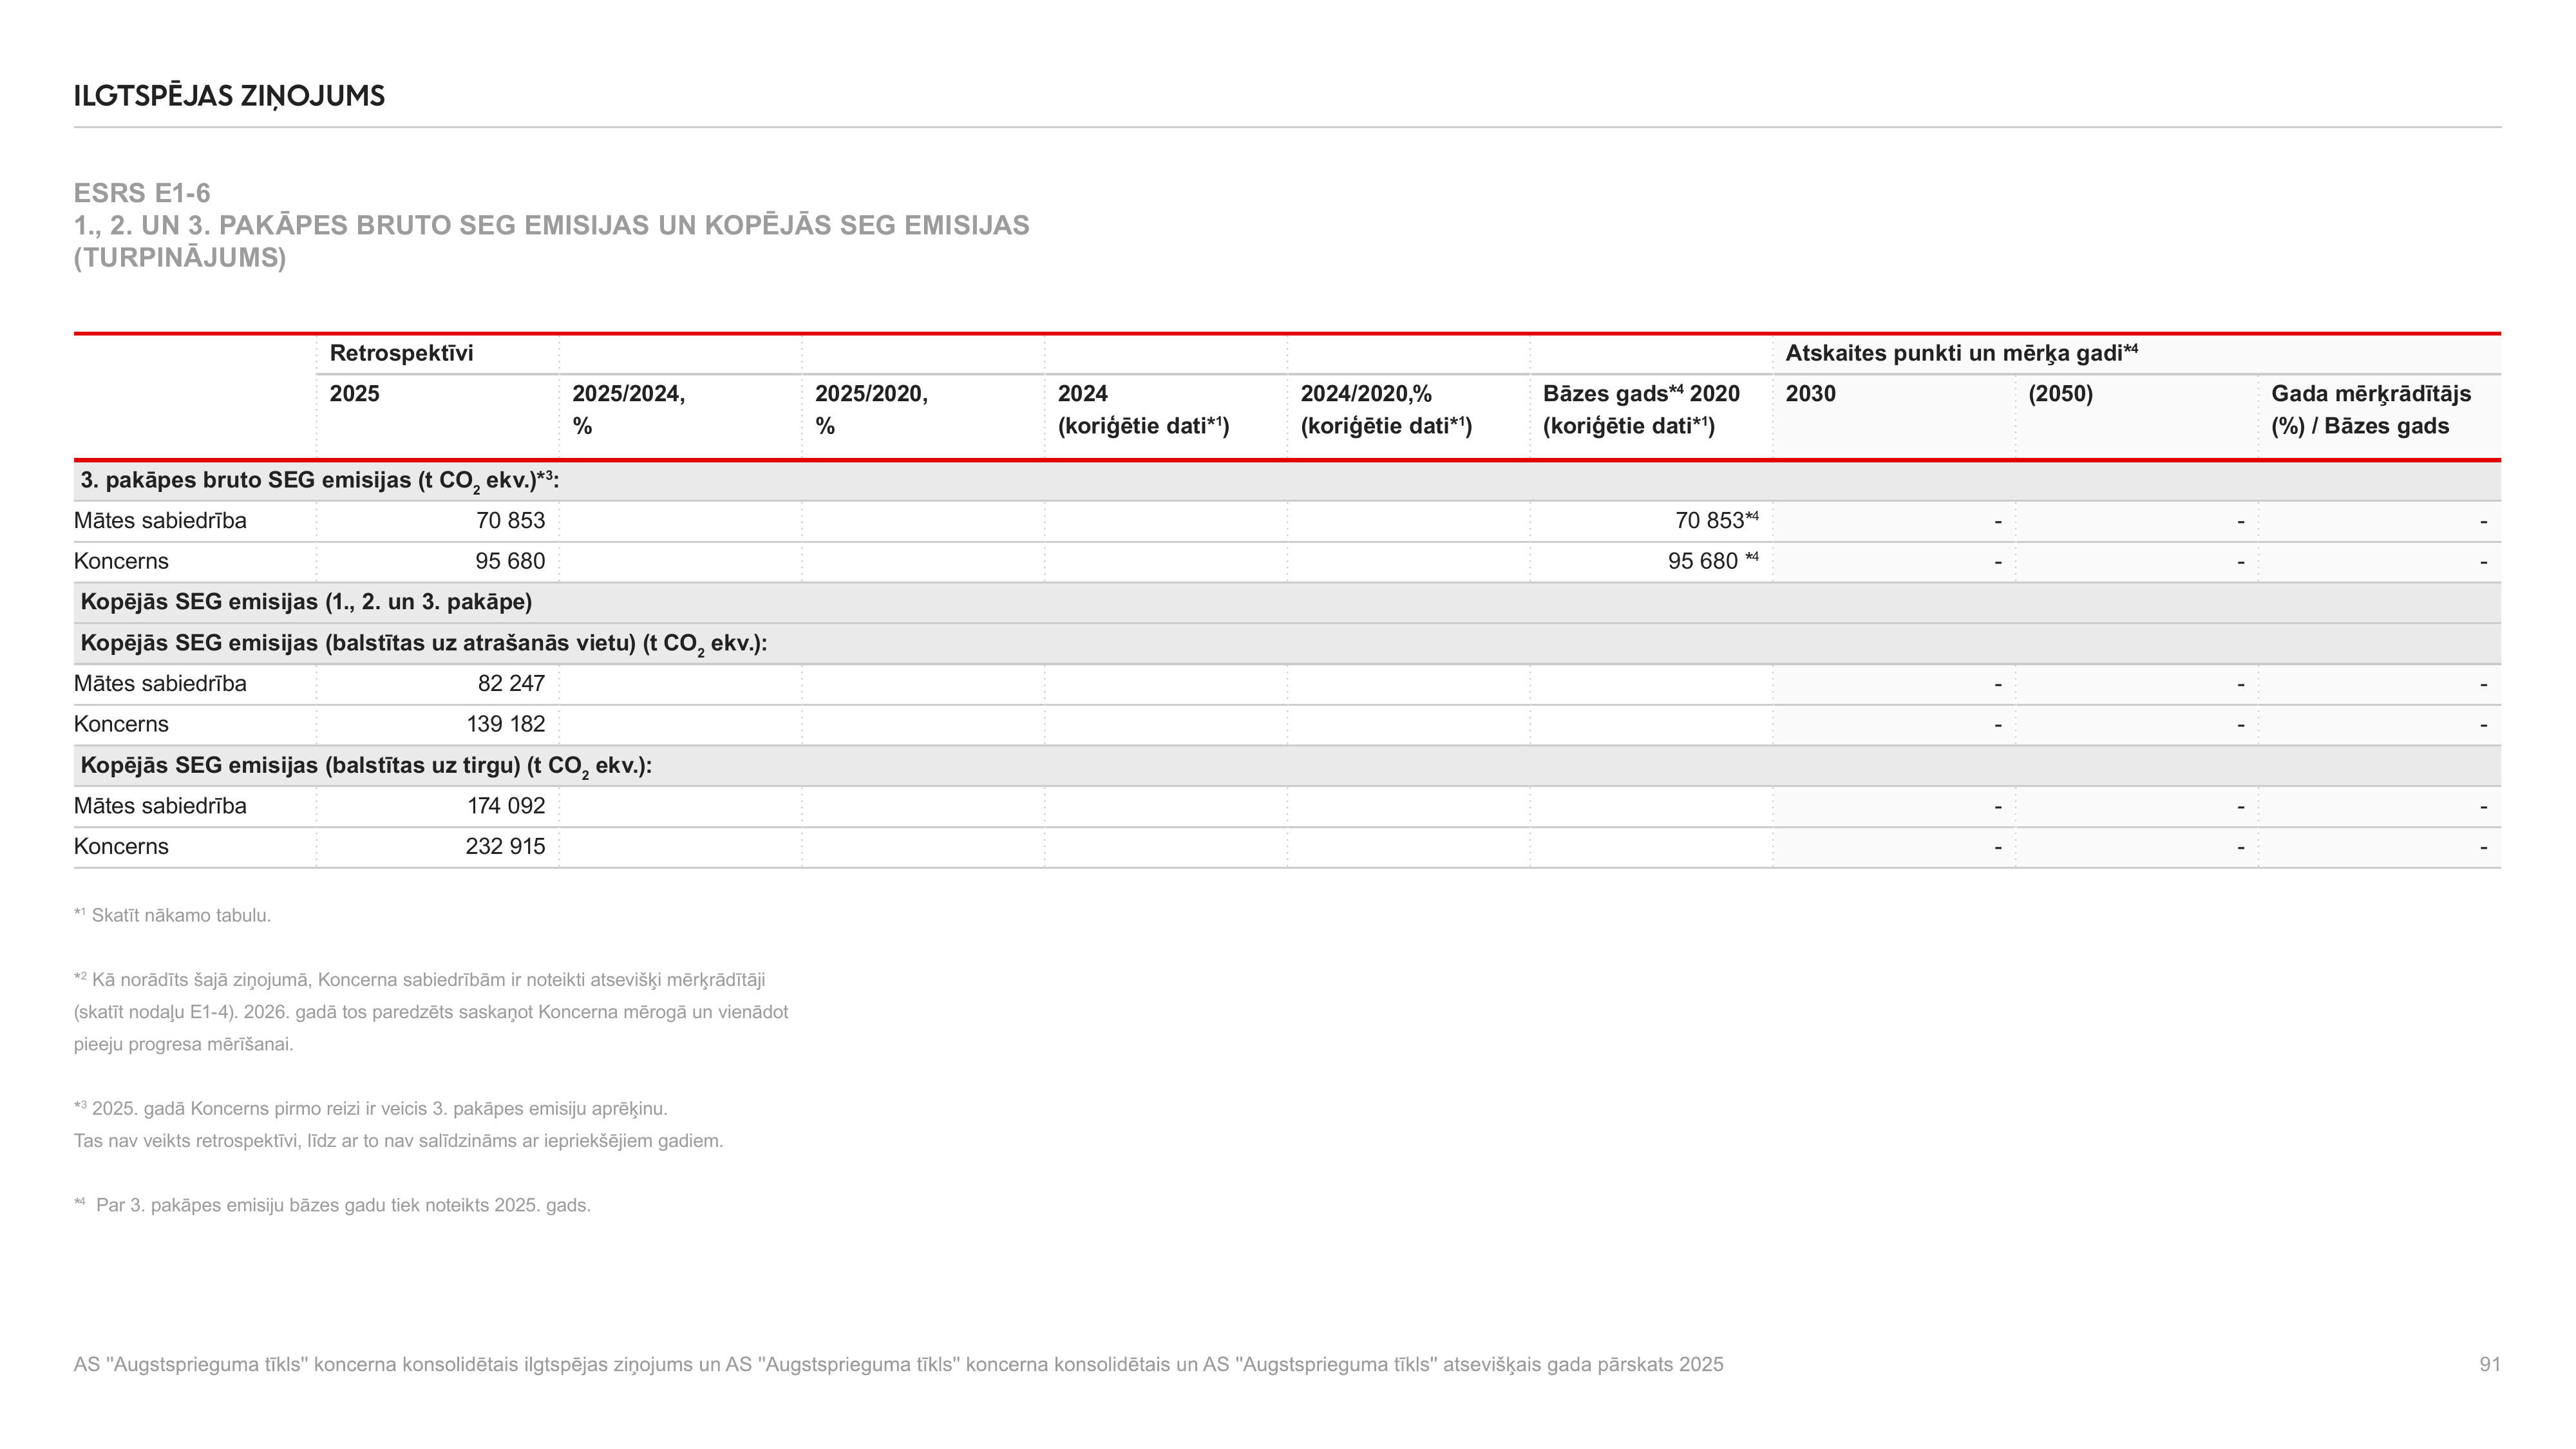Select the 2025/2024, % column header
This screenshot has width=2576, height=1449.
[x=628, y=410]
